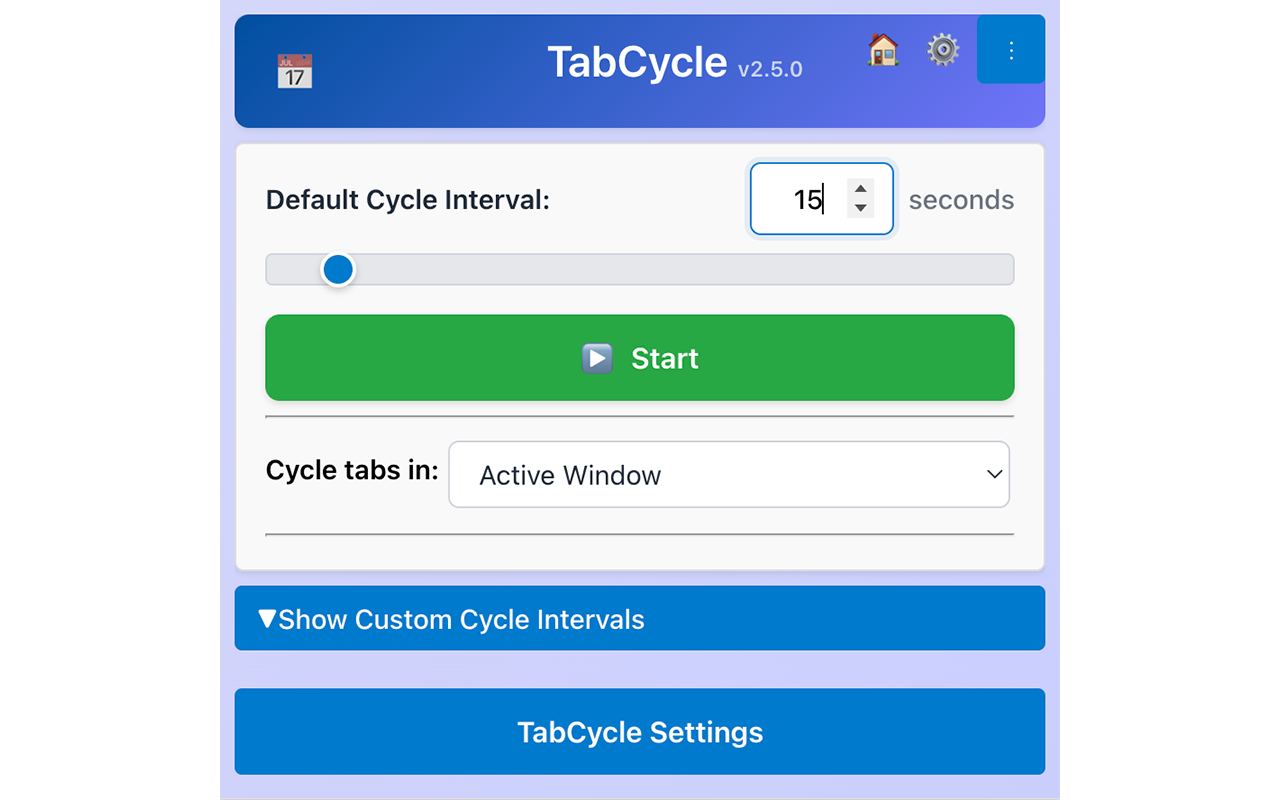The image size is (1280, 800).
Task: Click the triangle beside Show Custom Cycle Intervals
Action: 267,619
